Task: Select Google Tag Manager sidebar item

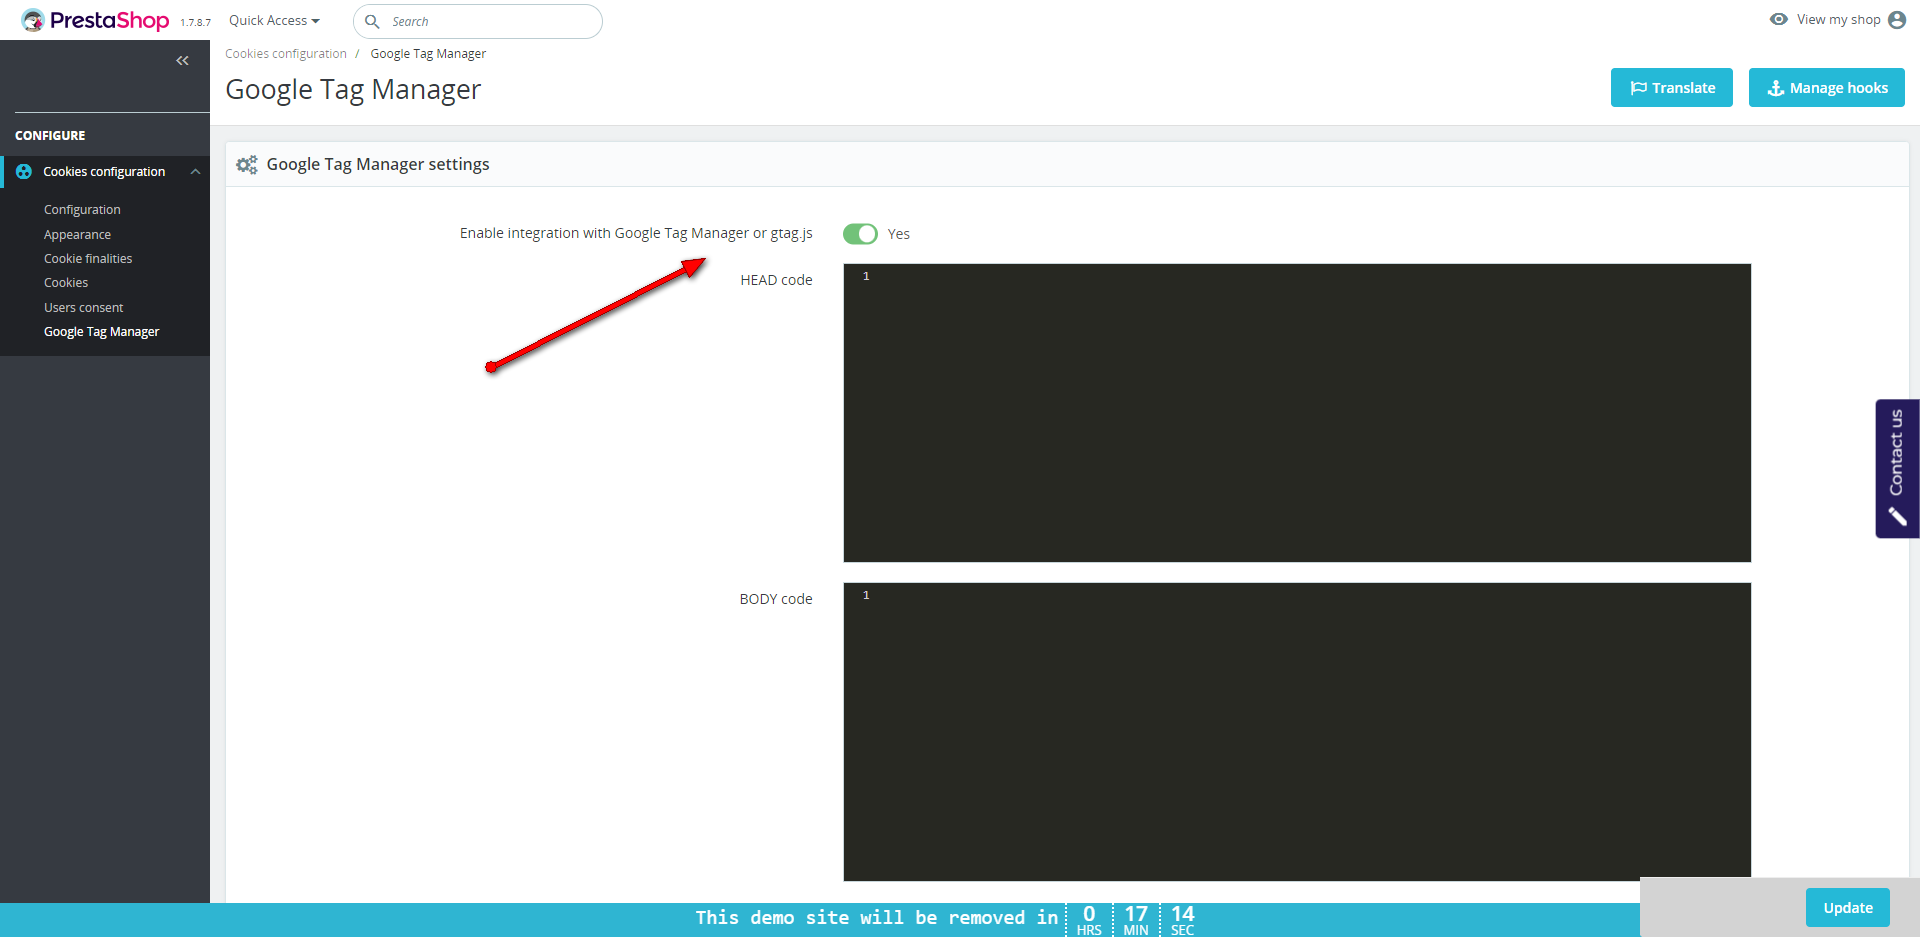Action: 101,332
